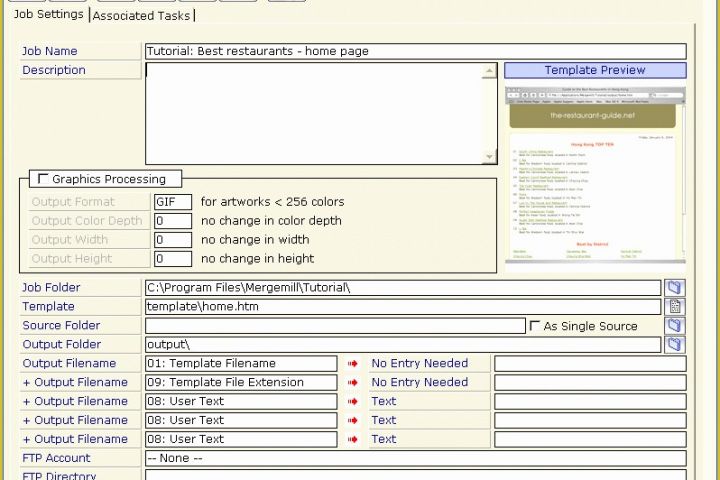Viewport: 720px width, 480px height.
Task: Click the 'no change in width' text
Action: pyautogui.click(x=255, y=239)
